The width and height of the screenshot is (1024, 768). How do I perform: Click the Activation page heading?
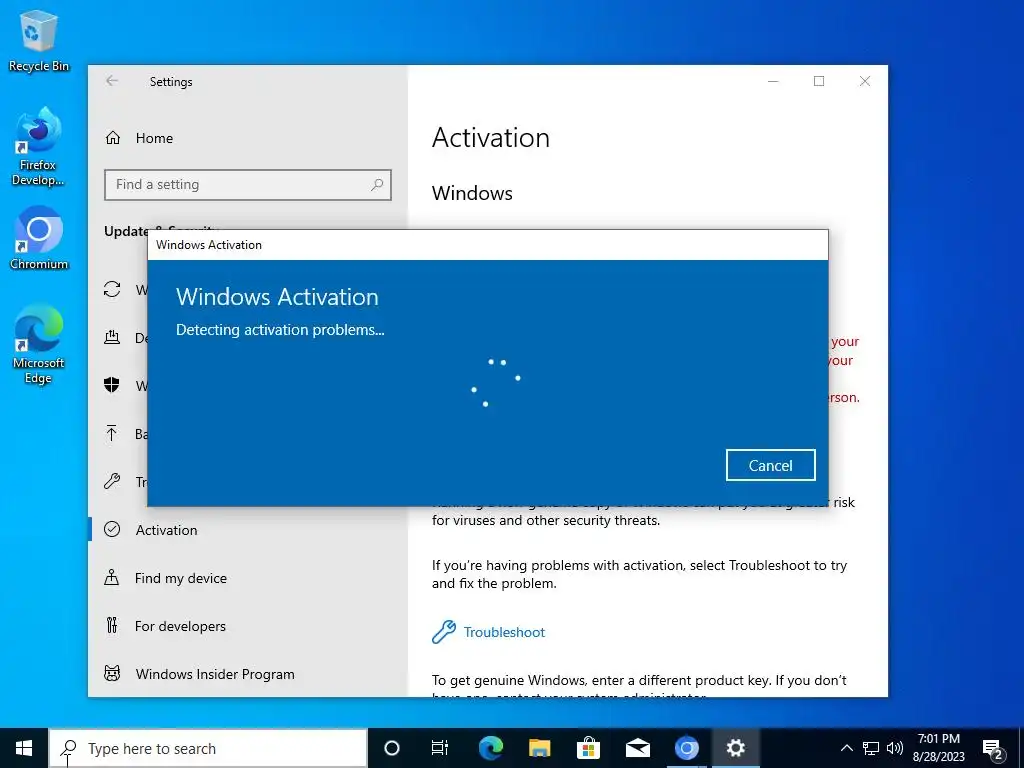490,138
